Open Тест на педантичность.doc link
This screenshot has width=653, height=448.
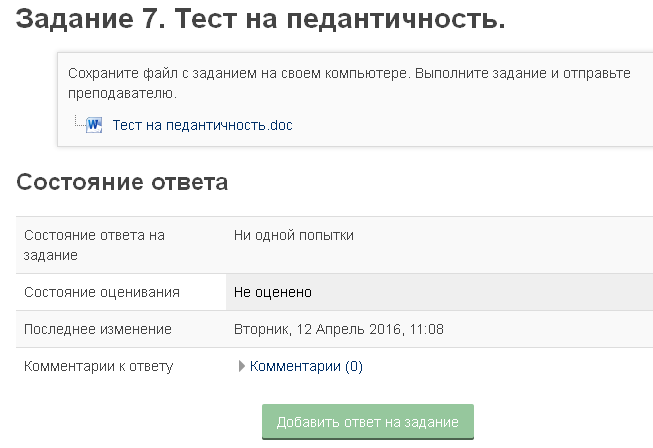pyautogui.click(x=202, y=125)
